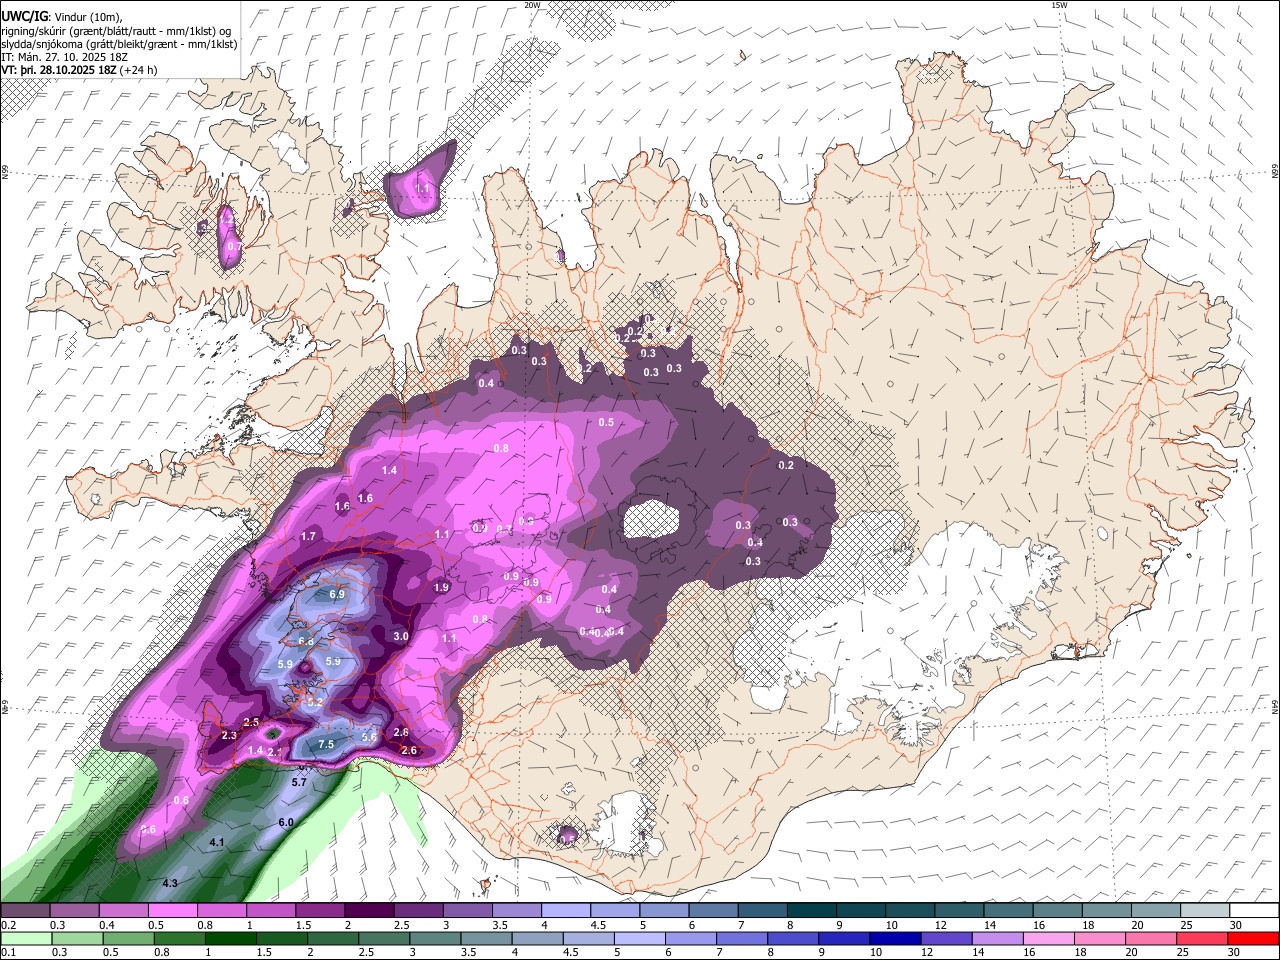Screen dimensions: 1280x960
Task: Click the 2.5 value on the peninsula
Action: [251, 722]
